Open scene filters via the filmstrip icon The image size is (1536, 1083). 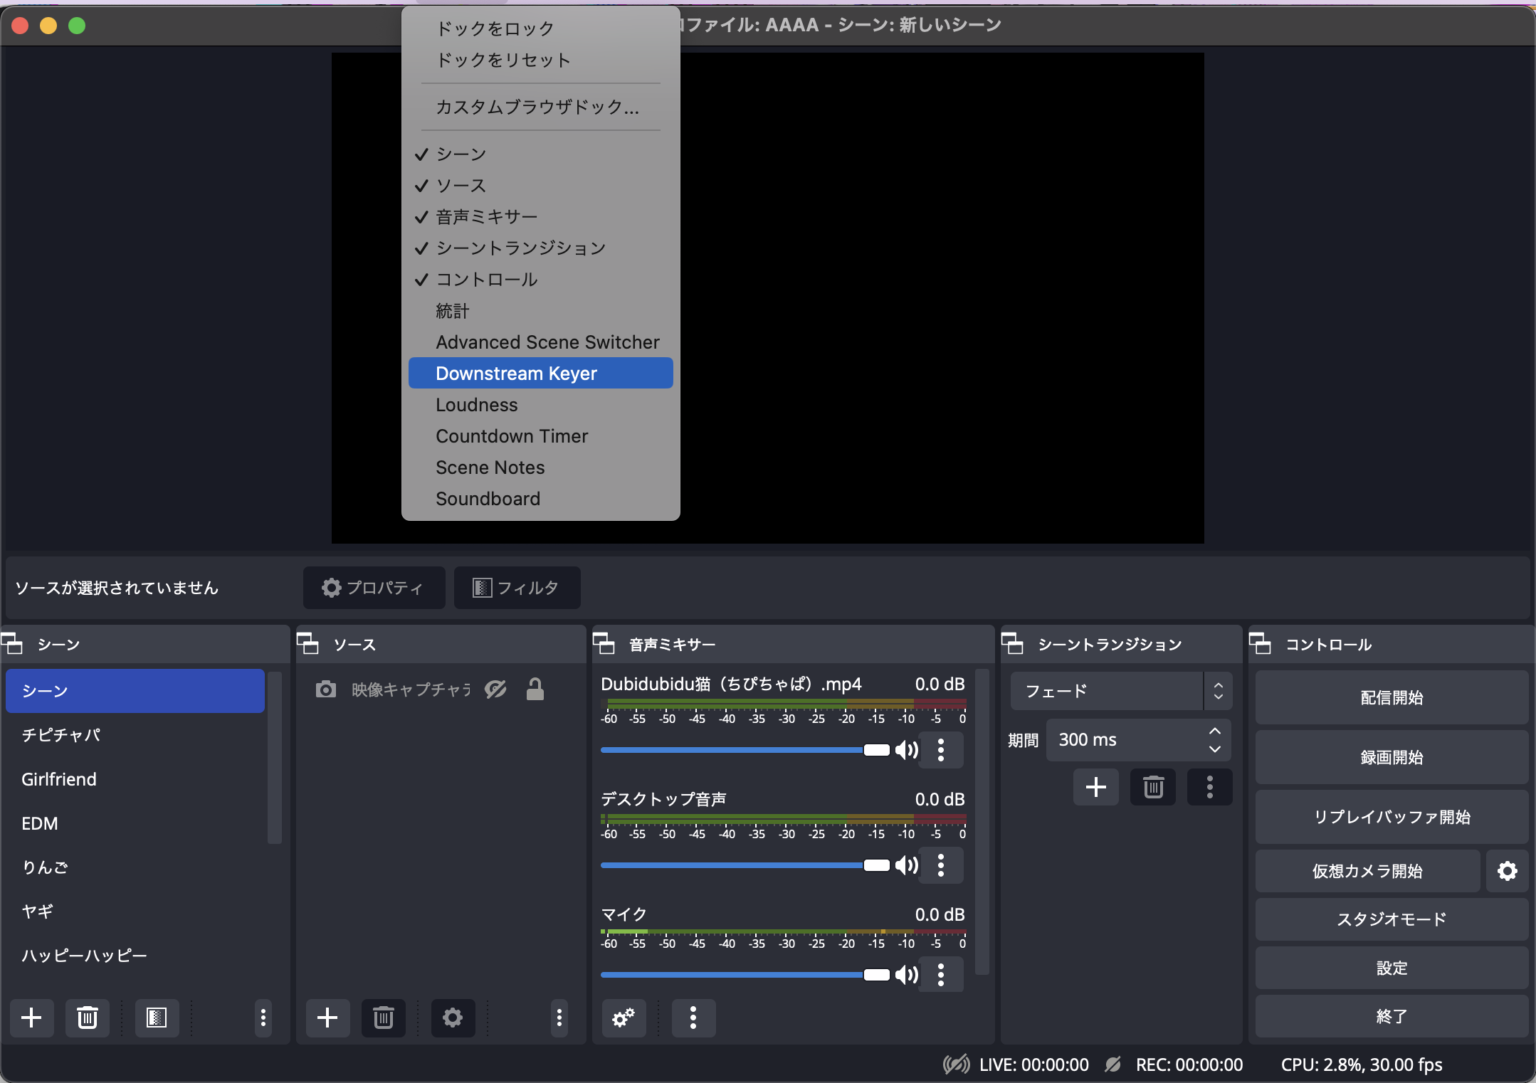pyautogui.click(x=157, y=1017)
